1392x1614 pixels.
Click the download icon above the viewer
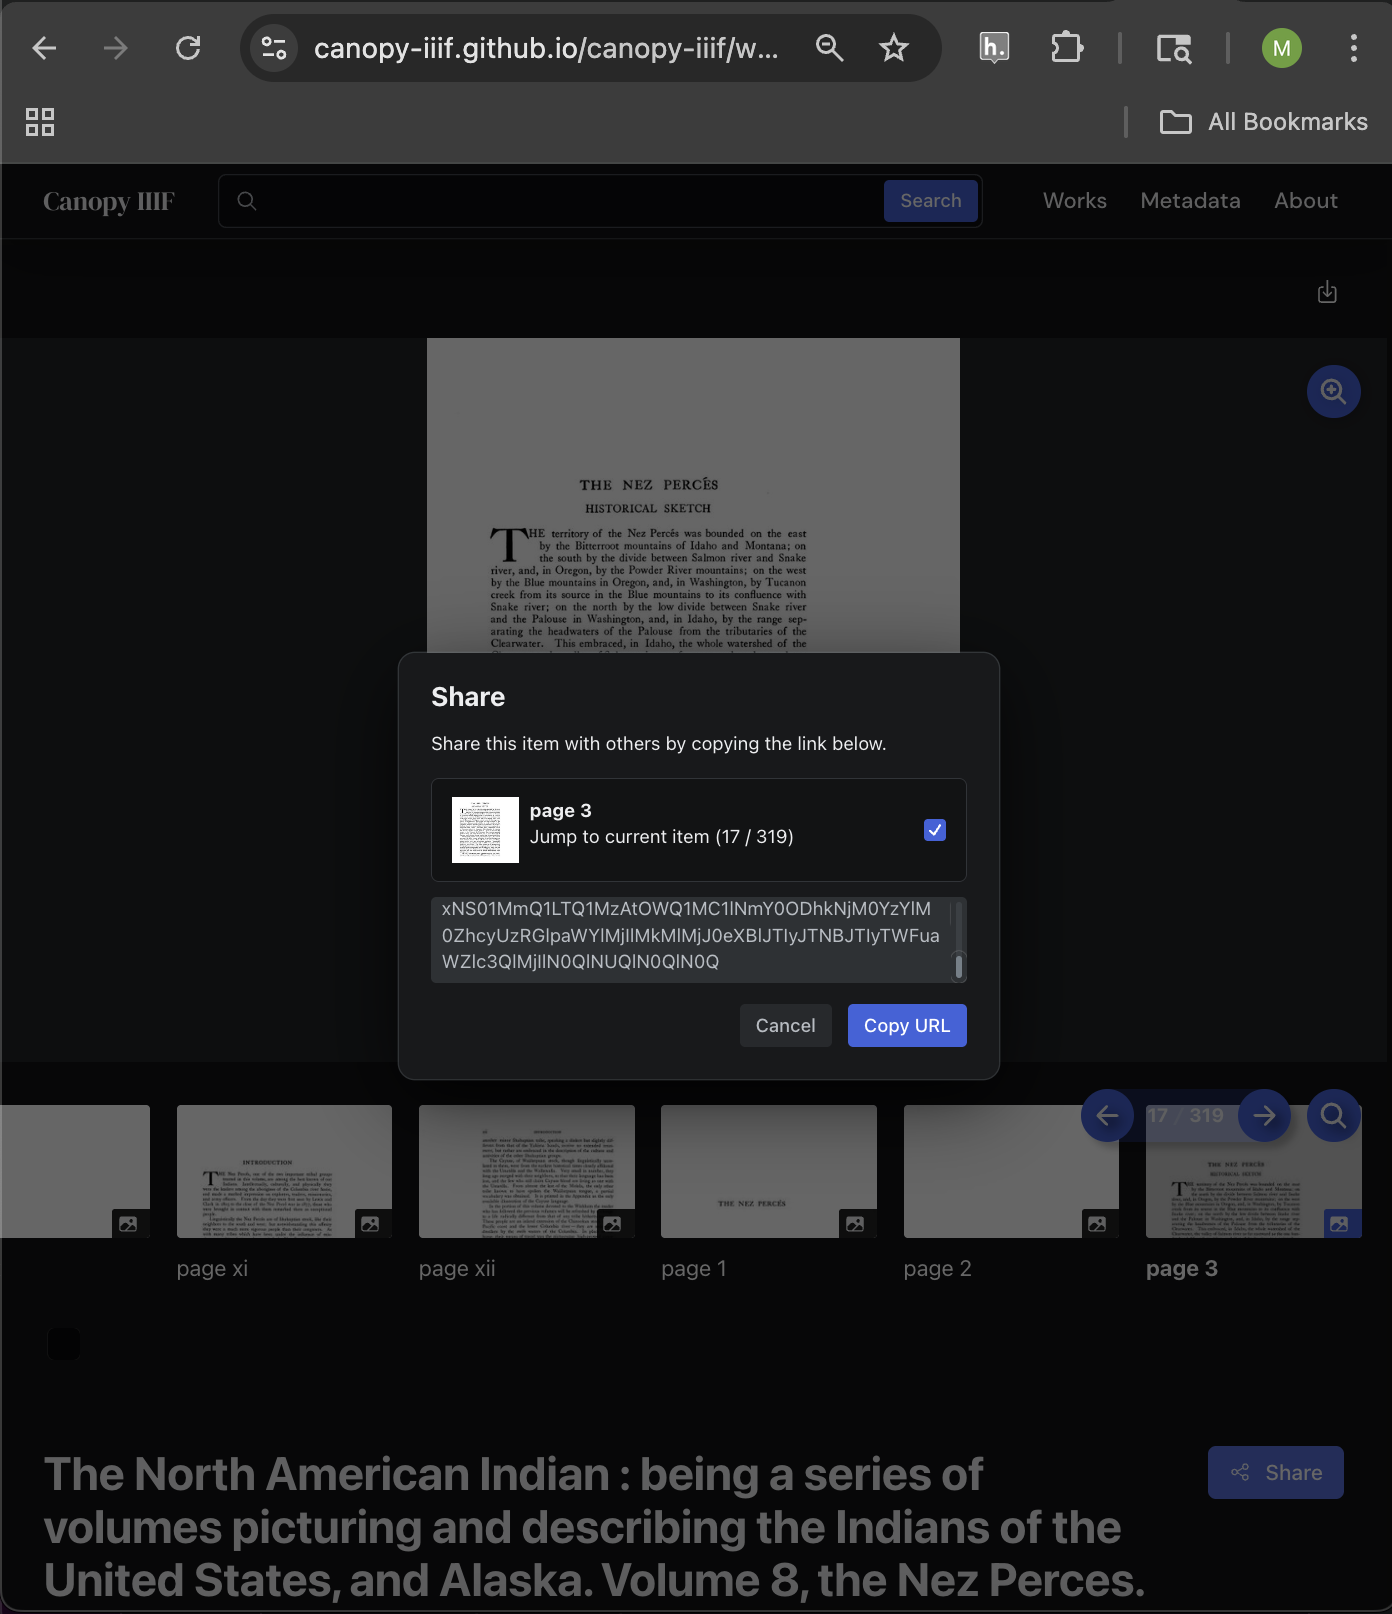pyautogui.click(x=1327, y=292)
